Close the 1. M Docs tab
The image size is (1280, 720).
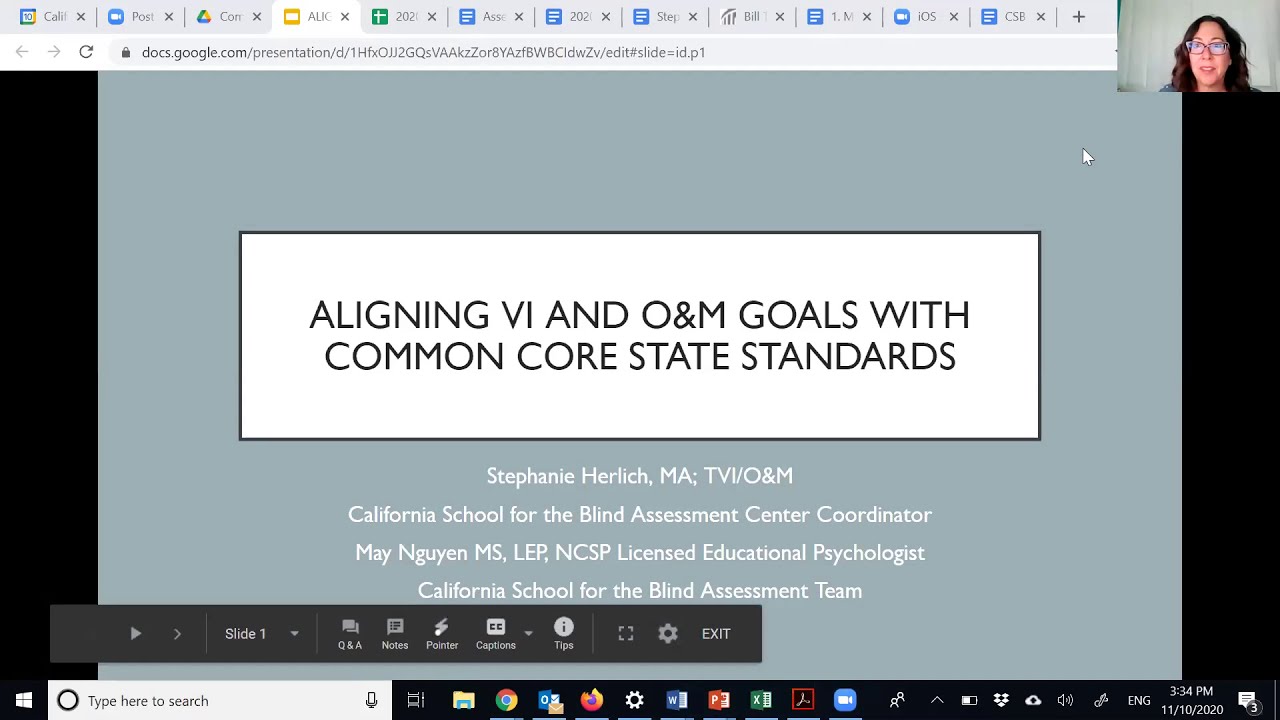tap(867, 17)
